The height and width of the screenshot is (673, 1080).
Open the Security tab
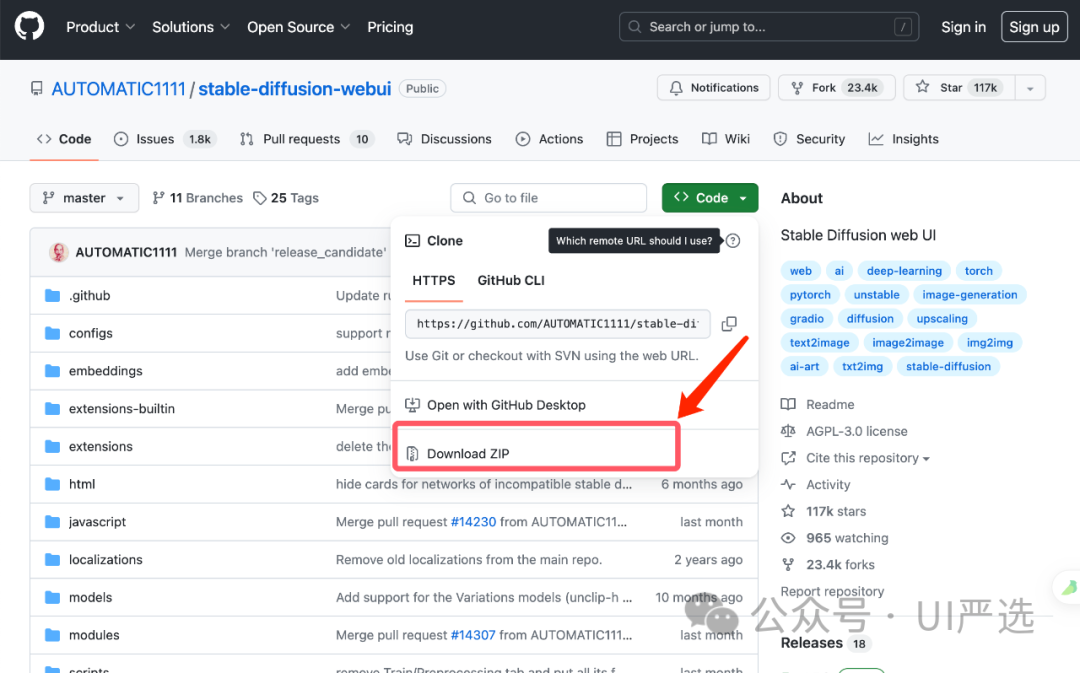click(809, 139)
